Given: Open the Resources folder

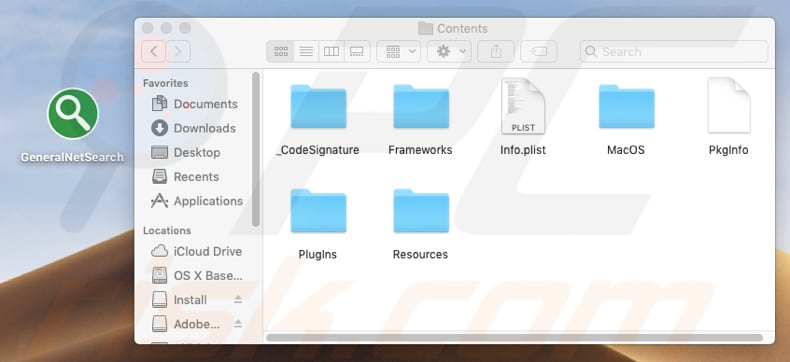Looking at the screenshot, I should click(421, 210).
